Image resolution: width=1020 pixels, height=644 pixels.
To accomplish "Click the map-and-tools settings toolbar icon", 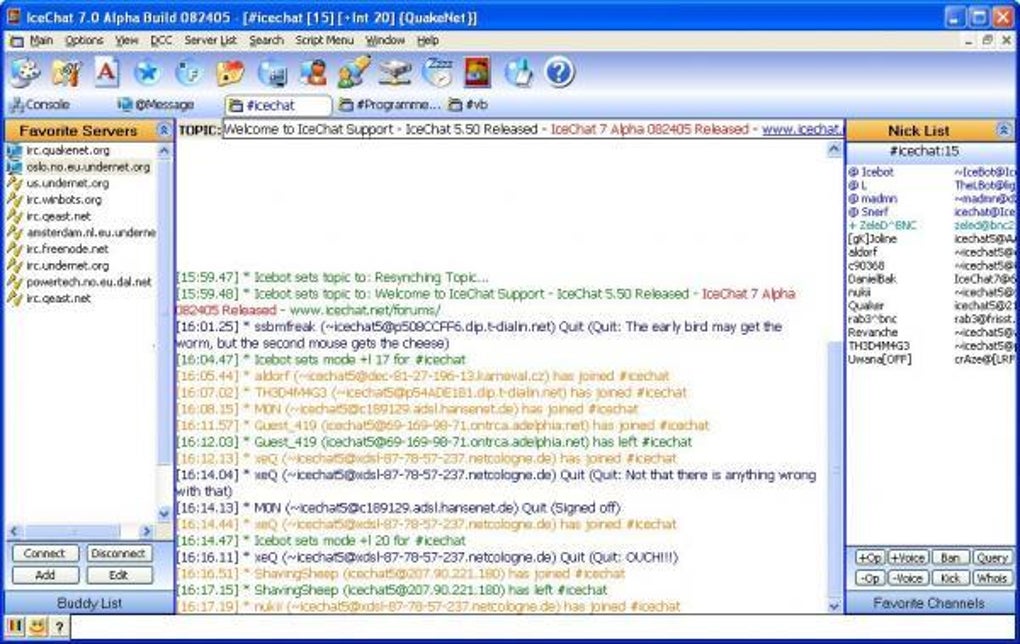I will (66, 72).
